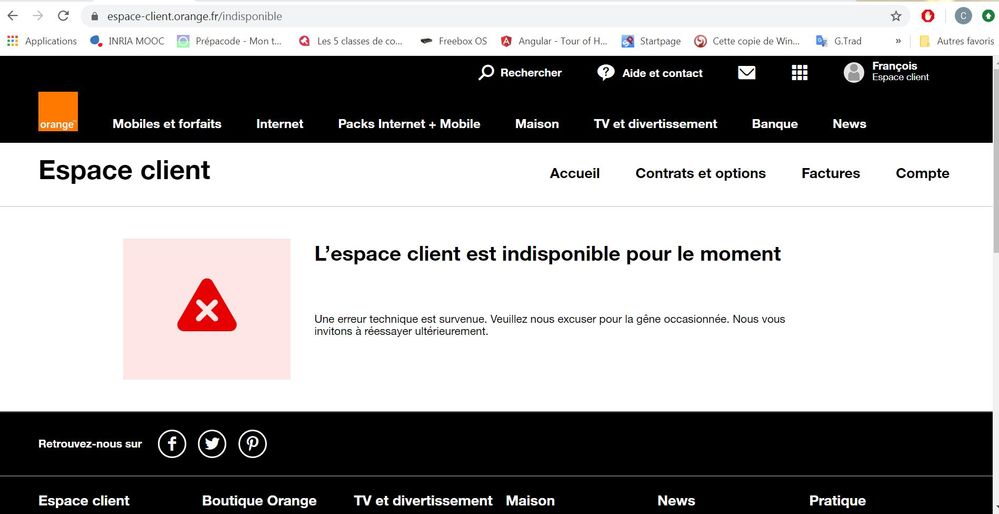
Task: Reload the page
Action: 63,16
